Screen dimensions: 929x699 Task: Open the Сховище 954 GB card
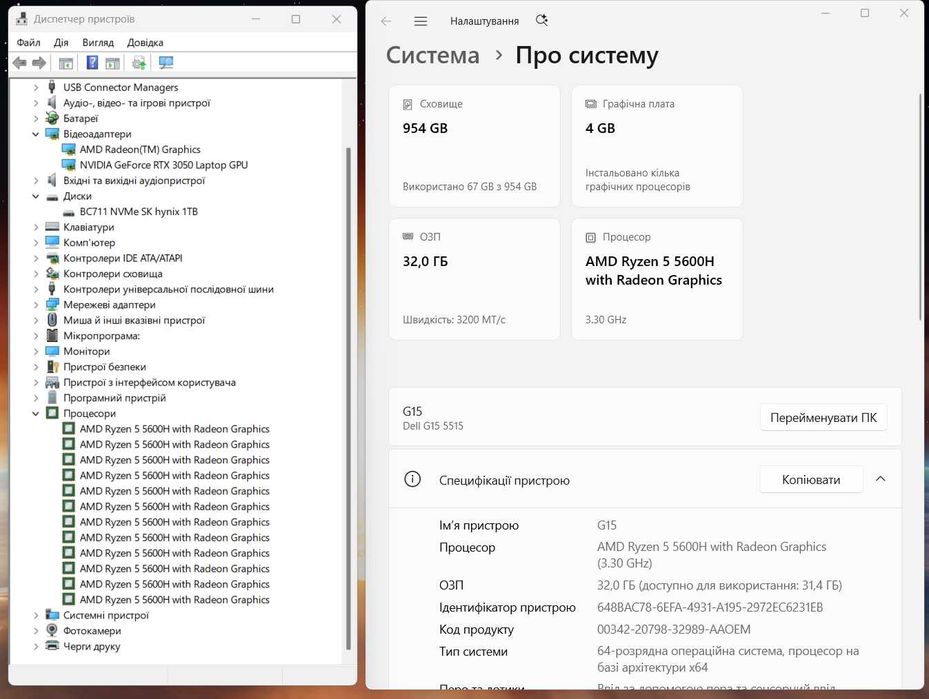474,146
